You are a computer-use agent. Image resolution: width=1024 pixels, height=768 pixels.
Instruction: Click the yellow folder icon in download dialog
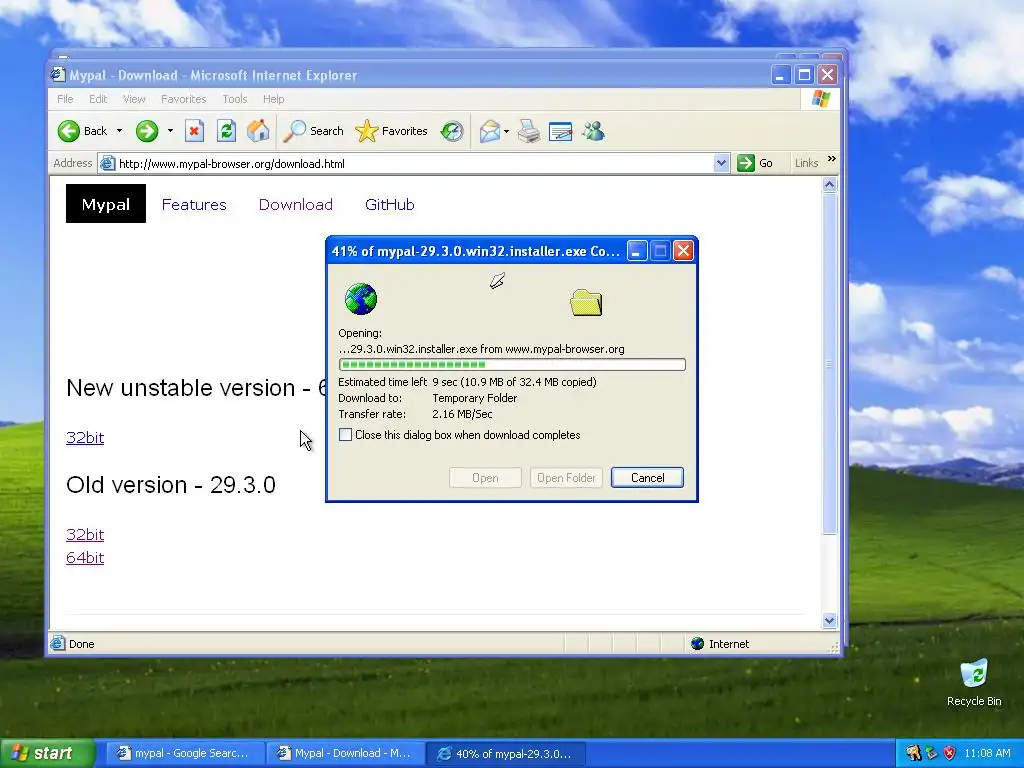(x=586, y=302)
